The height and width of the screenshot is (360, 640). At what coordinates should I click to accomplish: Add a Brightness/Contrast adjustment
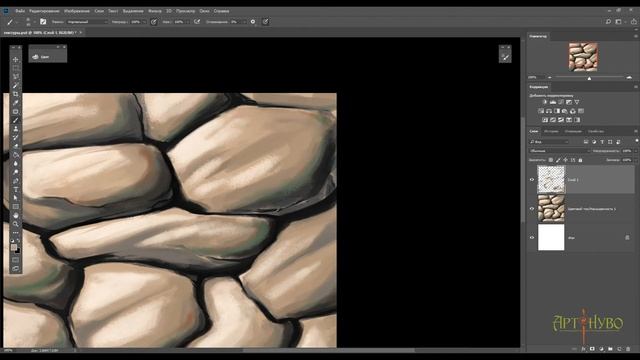tap(545, 102)
